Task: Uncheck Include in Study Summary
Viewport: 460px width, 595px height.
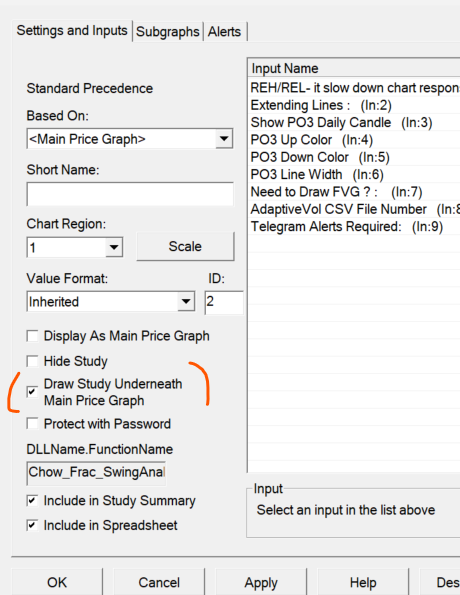Action: pos(33,501)
